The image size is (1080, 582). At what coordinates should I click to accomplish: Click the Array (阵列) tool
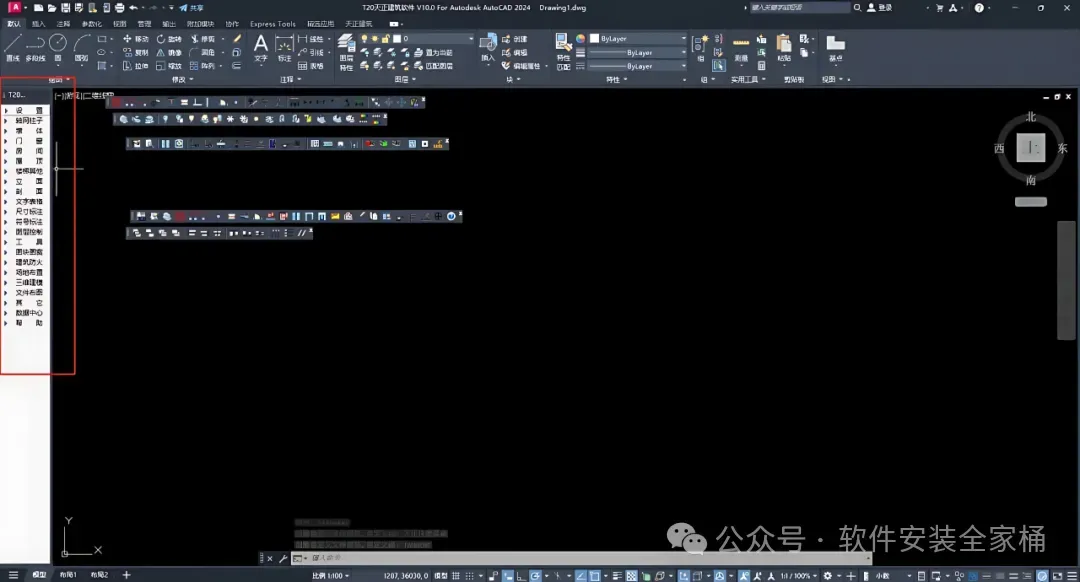pyautogui.click(x=202, y=66)
